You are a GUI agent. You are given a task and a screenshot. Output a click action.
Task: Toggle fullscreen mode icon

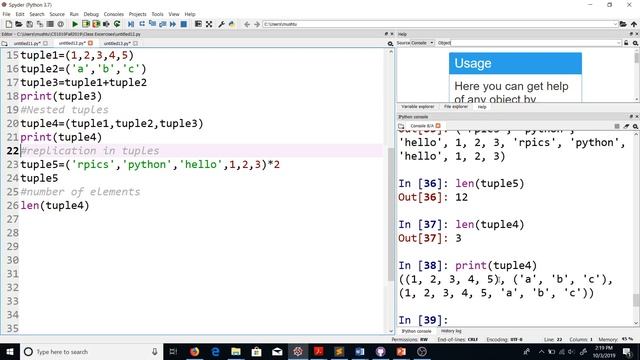click(209, 24)
